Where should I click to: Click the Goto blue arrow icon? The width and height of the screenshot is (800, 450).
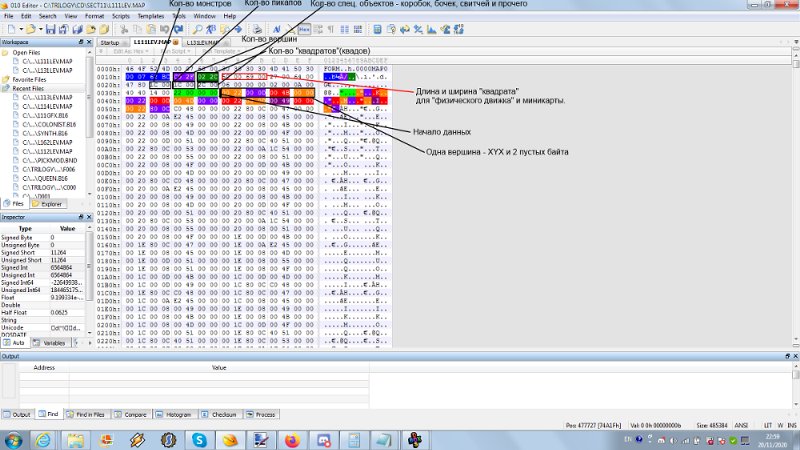pyautogui.click(x=238, y=30)
